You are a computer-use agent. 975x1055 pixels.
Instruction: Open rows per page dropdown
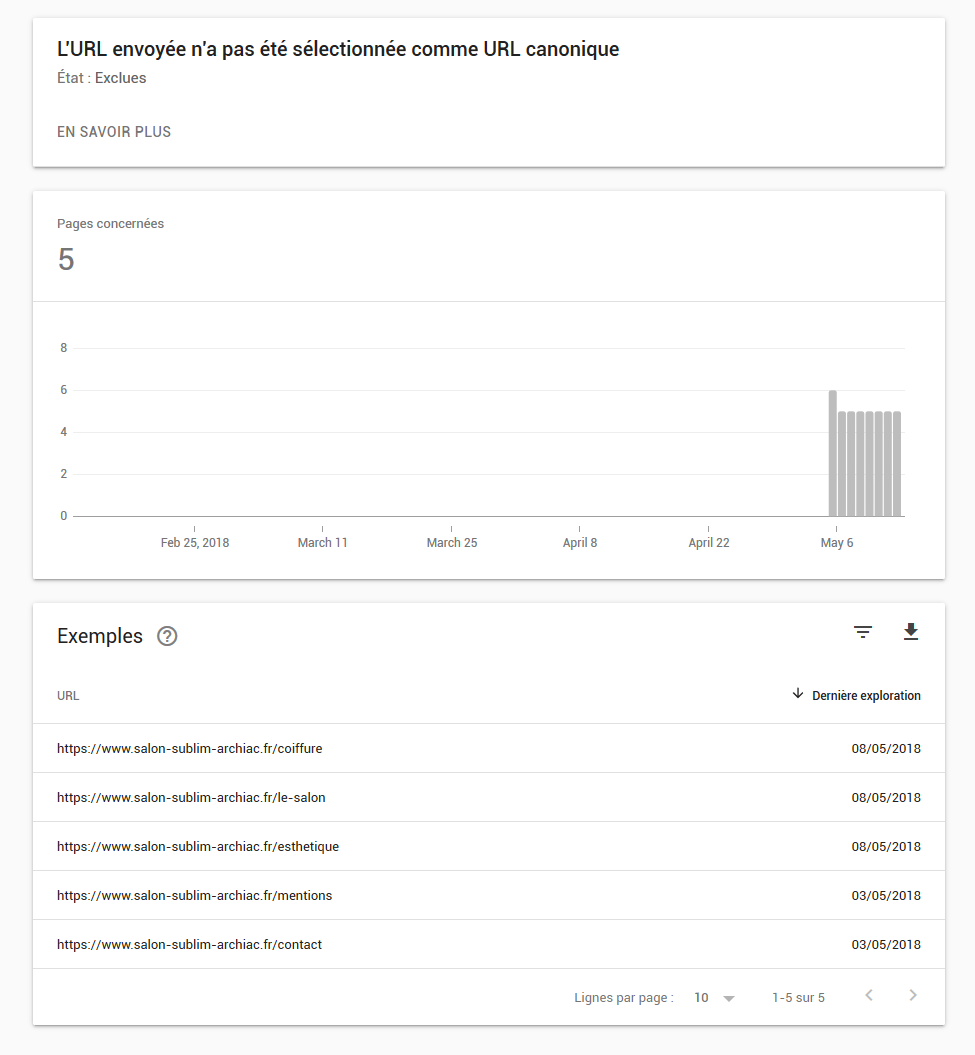click(714, 998)
